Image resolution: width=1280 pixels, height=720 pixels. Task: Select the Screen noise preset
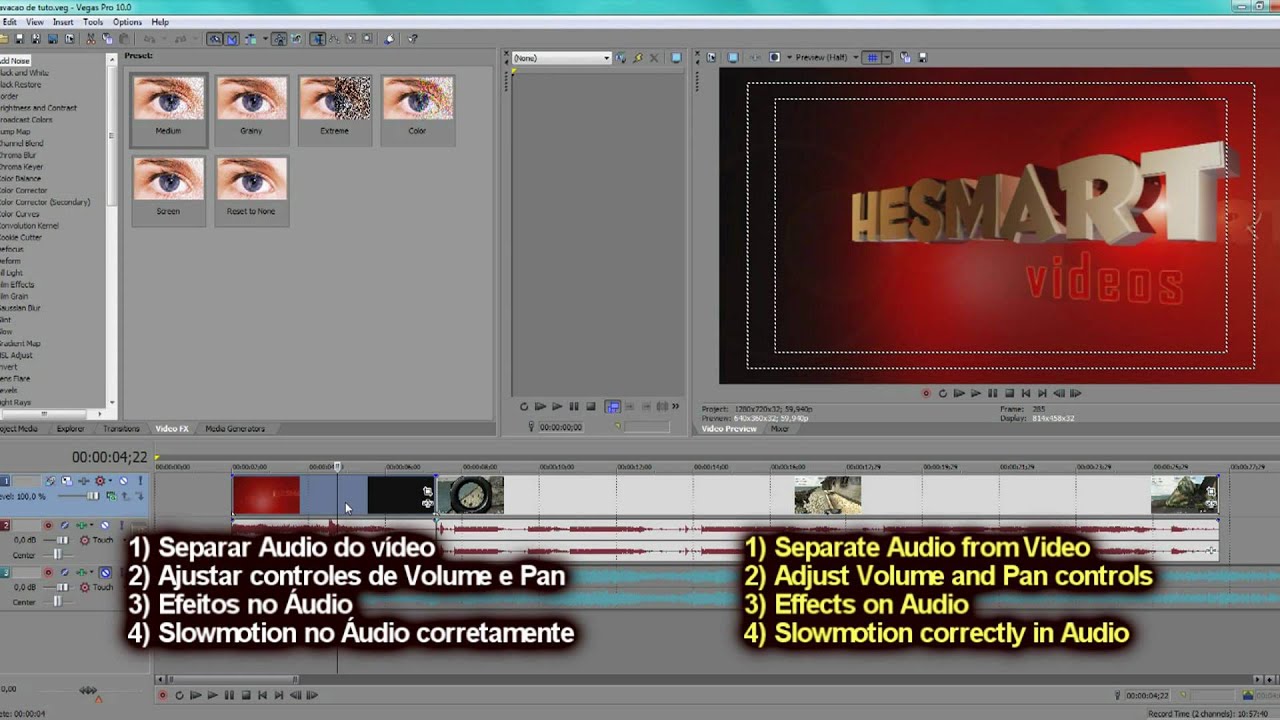point(168,189)
